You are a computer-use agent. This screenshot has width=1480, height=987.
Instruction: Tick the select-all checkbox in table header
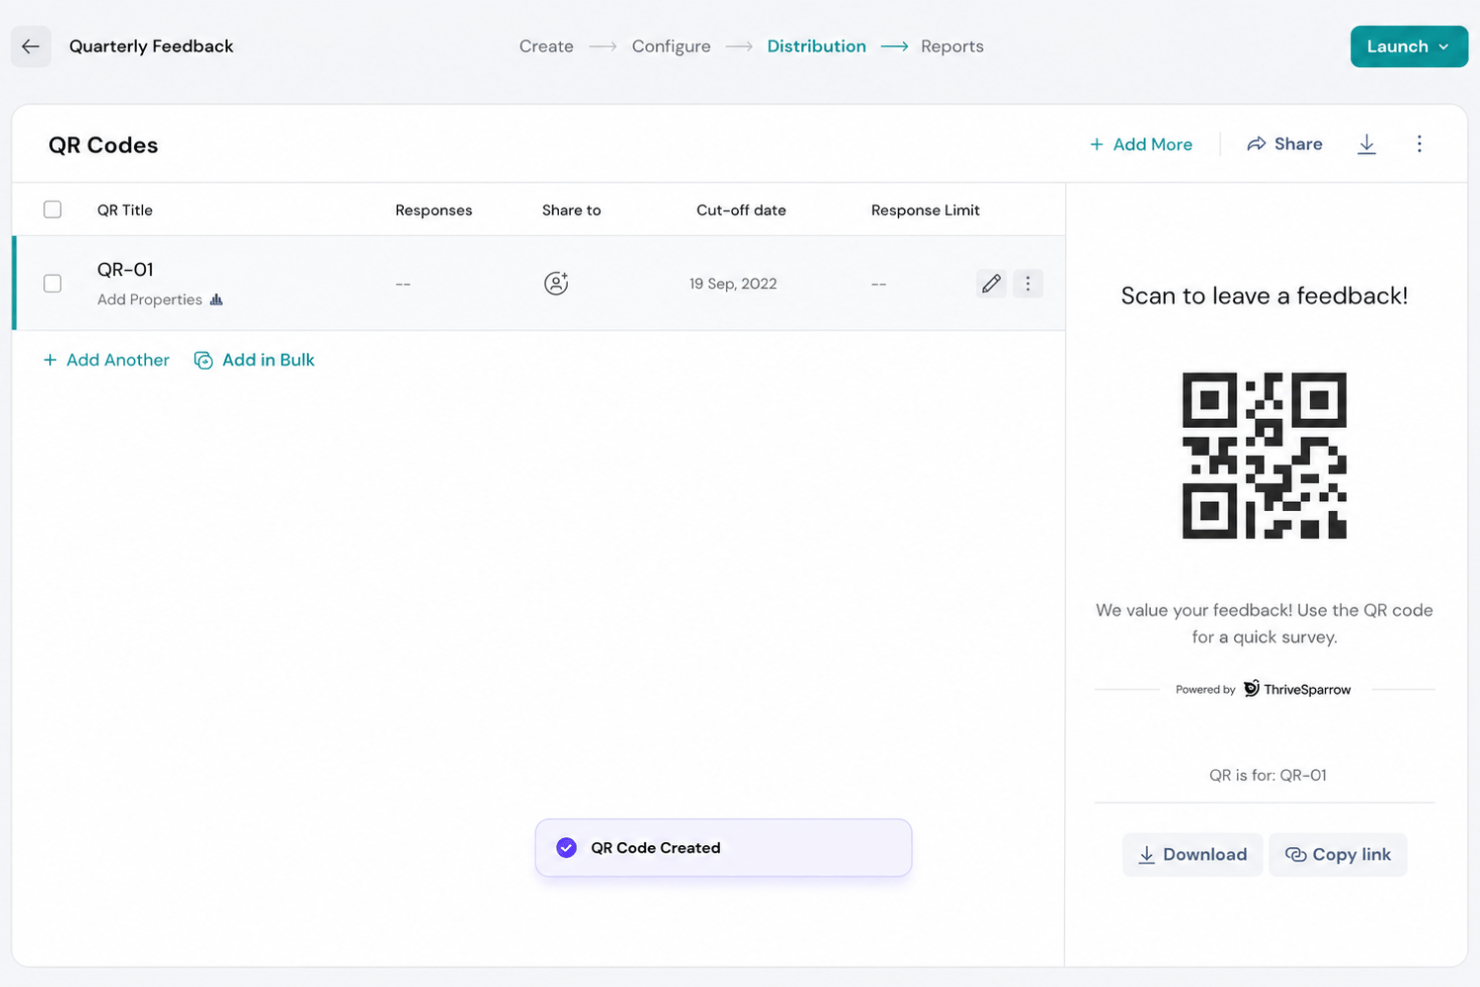pos(52,209)
